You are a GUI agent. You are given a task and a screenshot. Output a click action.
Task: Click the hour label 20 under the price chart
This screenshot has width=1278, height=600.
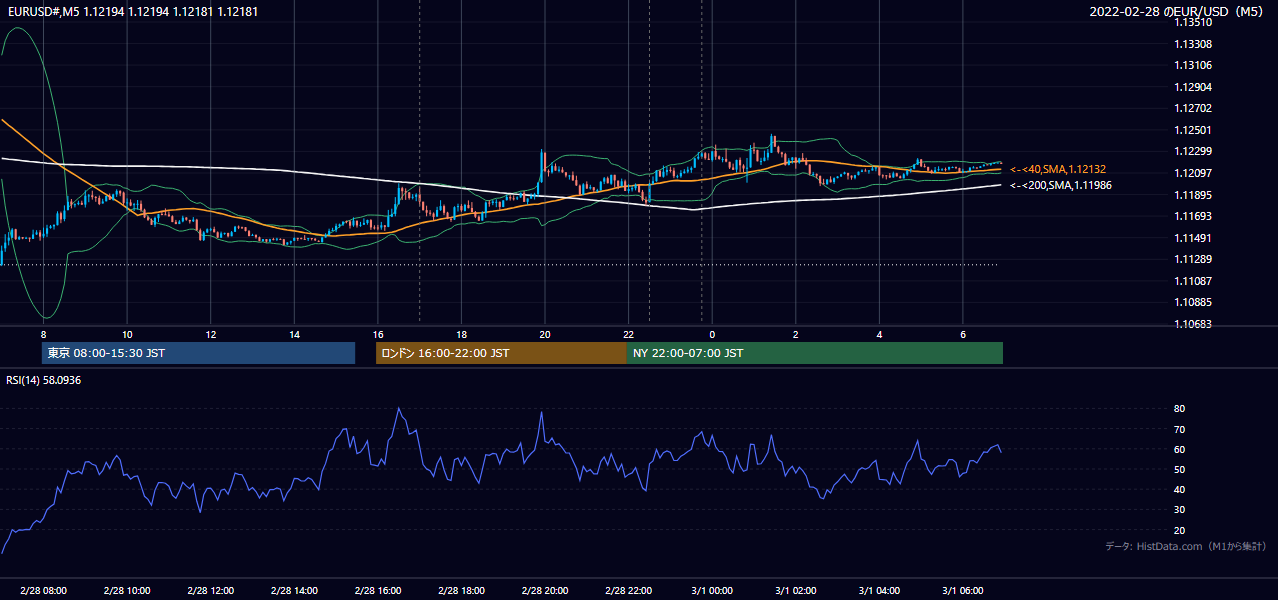(545, 334)
